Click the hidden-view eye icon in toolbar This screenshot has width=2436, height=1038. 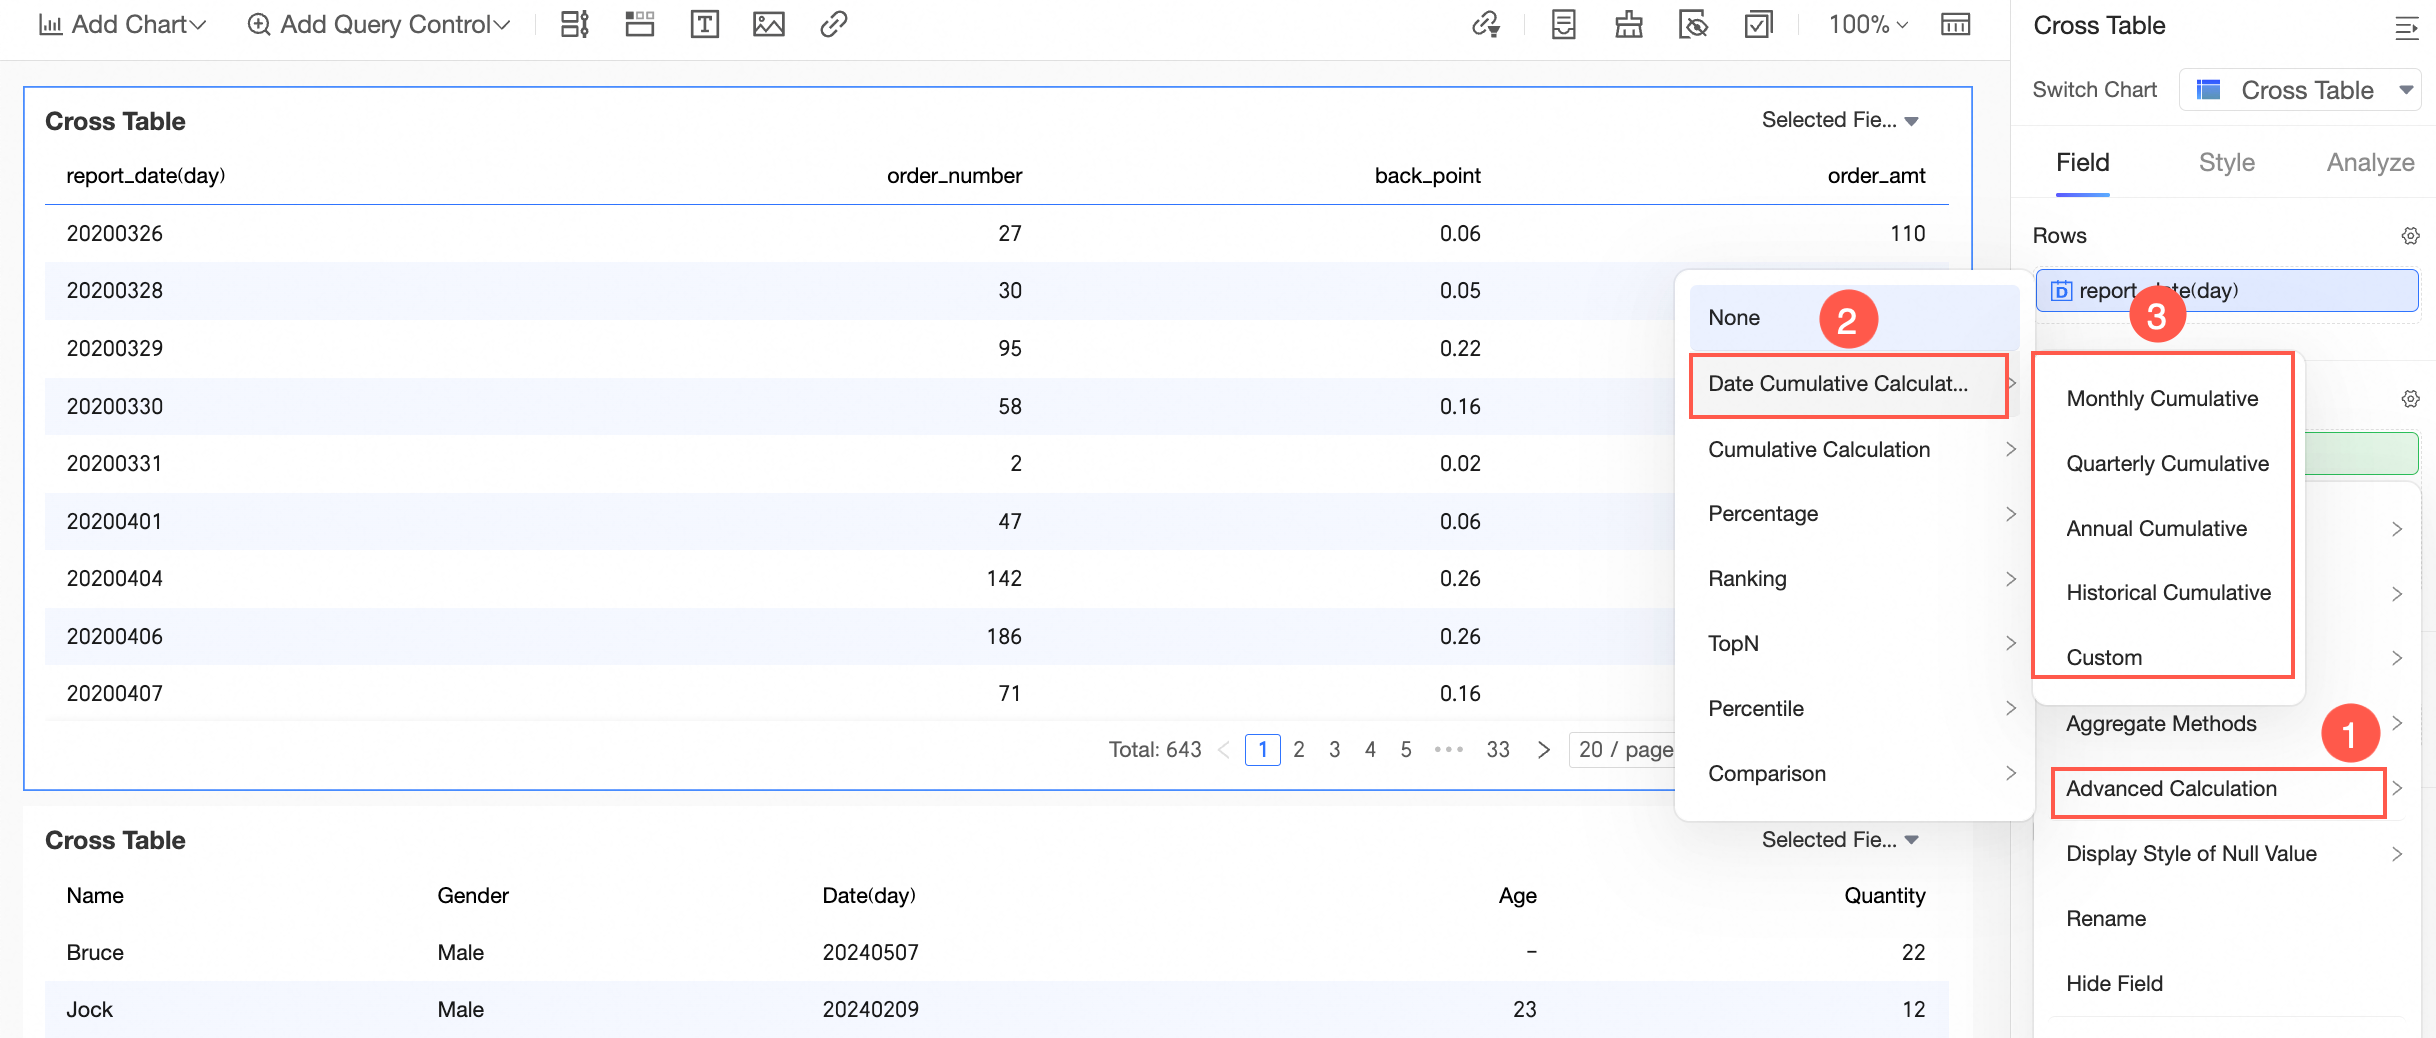1694,24
